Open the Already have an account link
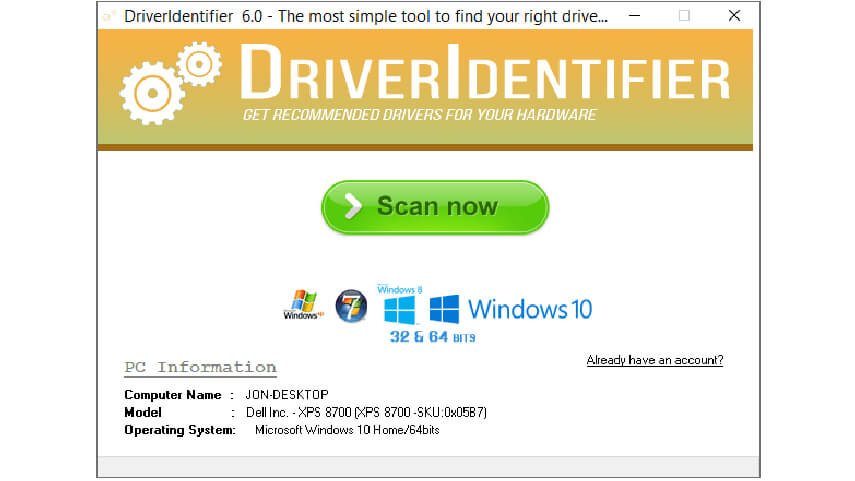 click(x=655, y=360)
